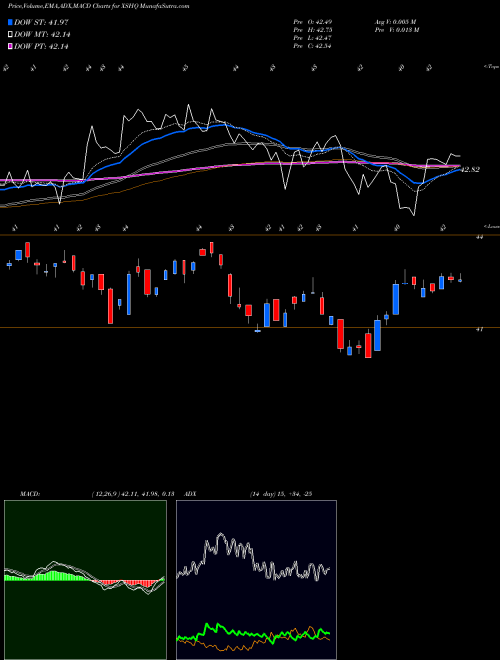Click the 'Pre L: 42.47' value
This screenshot has width=500, height=660.
pyautogui.click(x=313, y=38)
